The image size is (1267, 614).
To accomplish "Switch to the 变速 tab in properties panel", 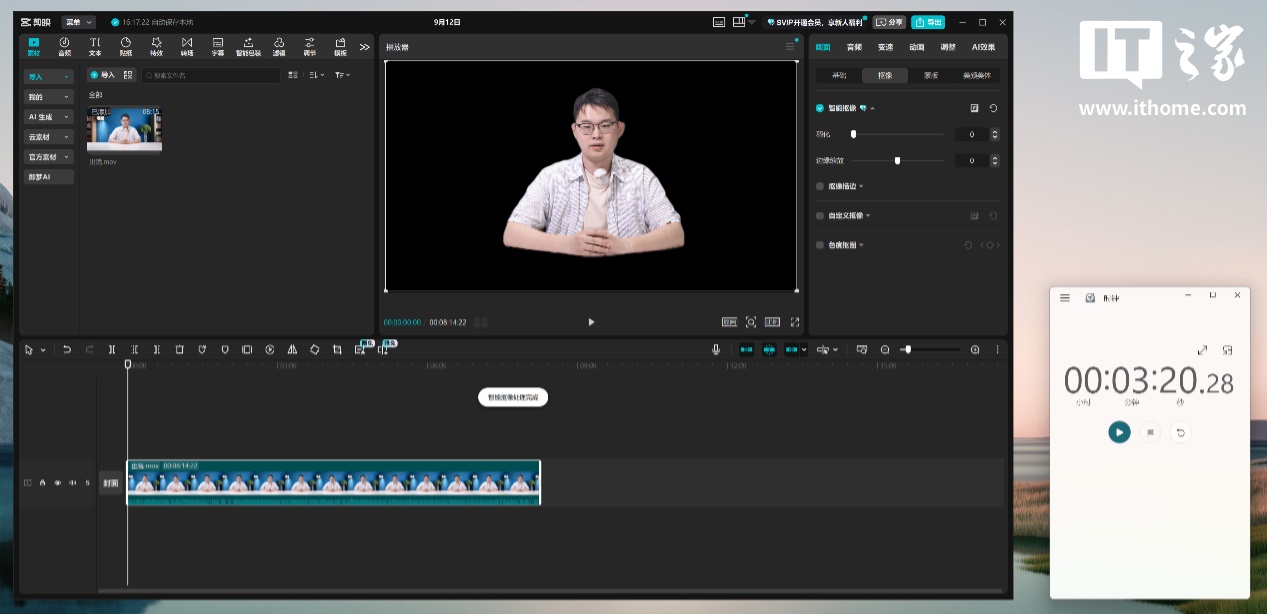I will [x=885, y=47].
